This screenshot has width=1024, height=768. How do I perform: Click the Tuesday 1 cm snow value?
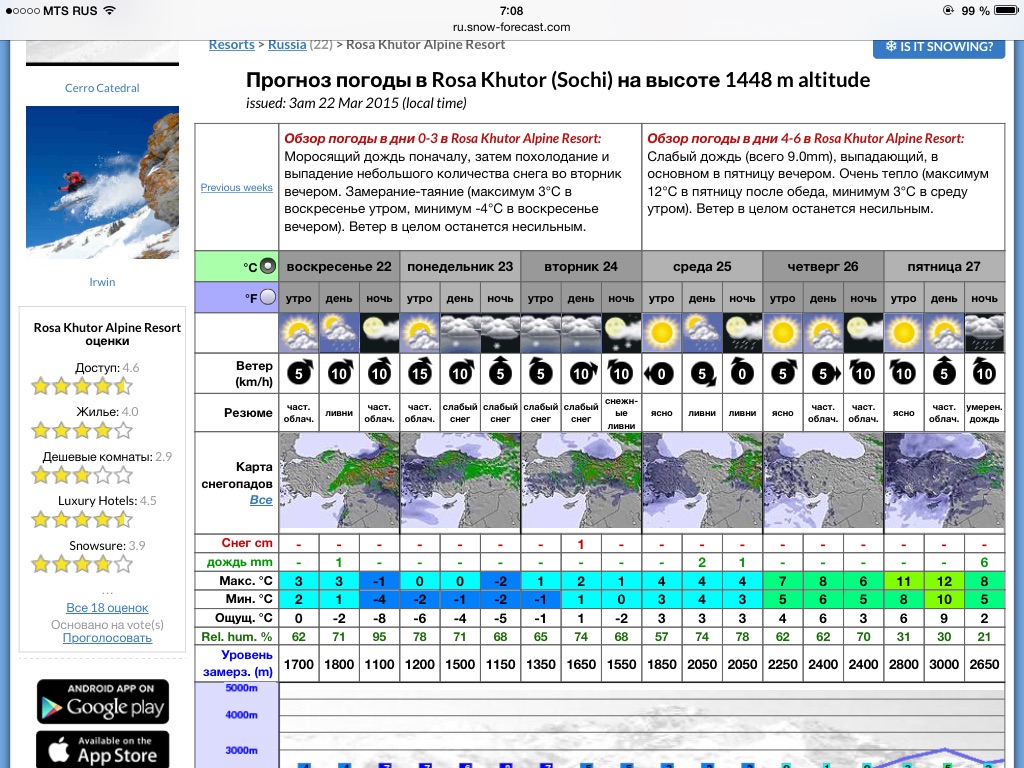581,543
